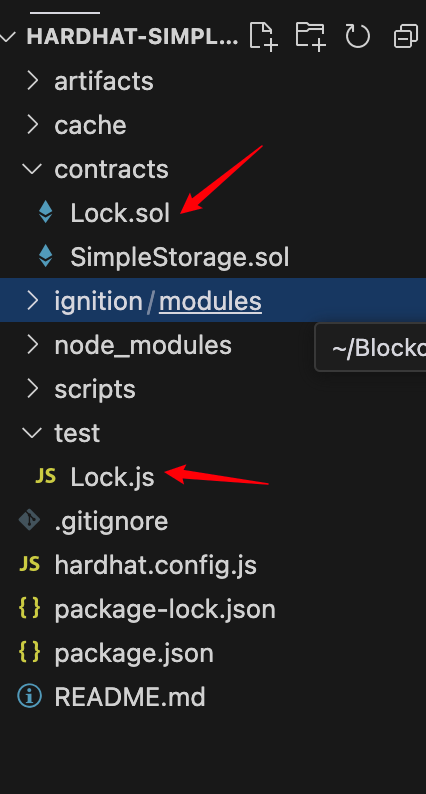The image size is (426, 794).
Task: Collapse the test folder chevron
Action: pos(32,432)
